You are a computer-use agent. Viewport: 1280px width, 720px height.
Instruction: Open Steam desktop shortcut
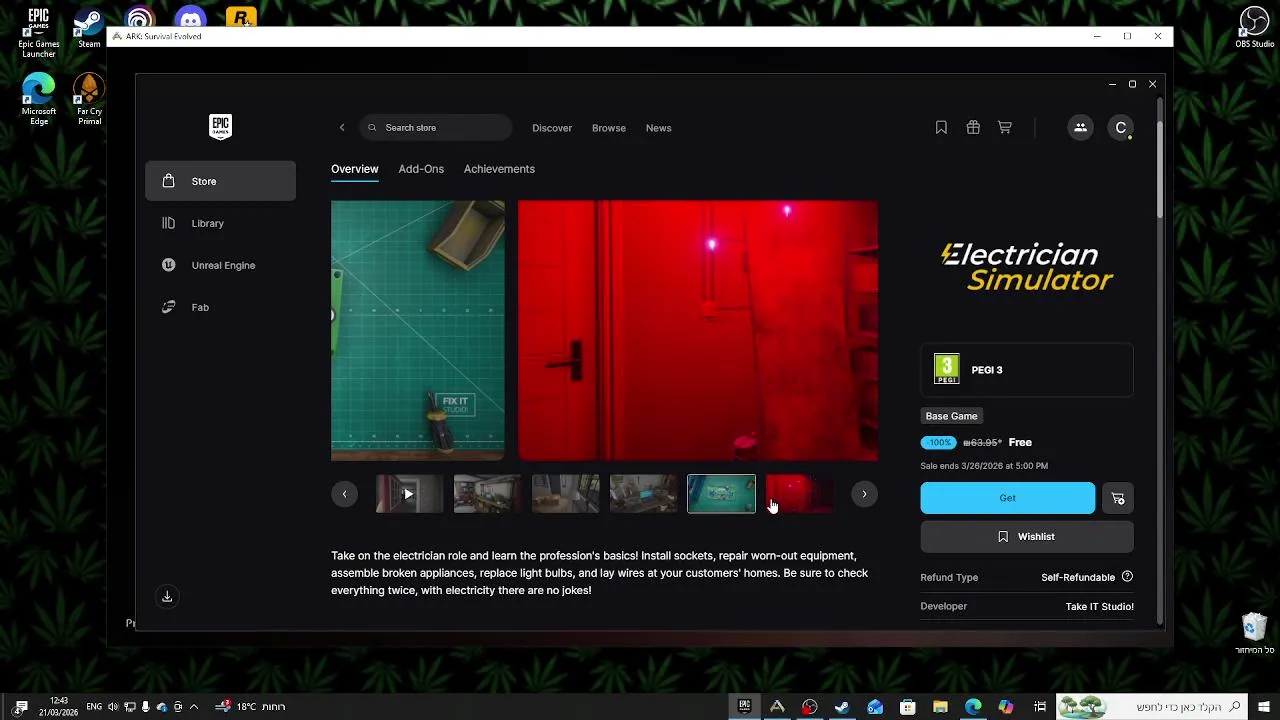coord(89,28)
